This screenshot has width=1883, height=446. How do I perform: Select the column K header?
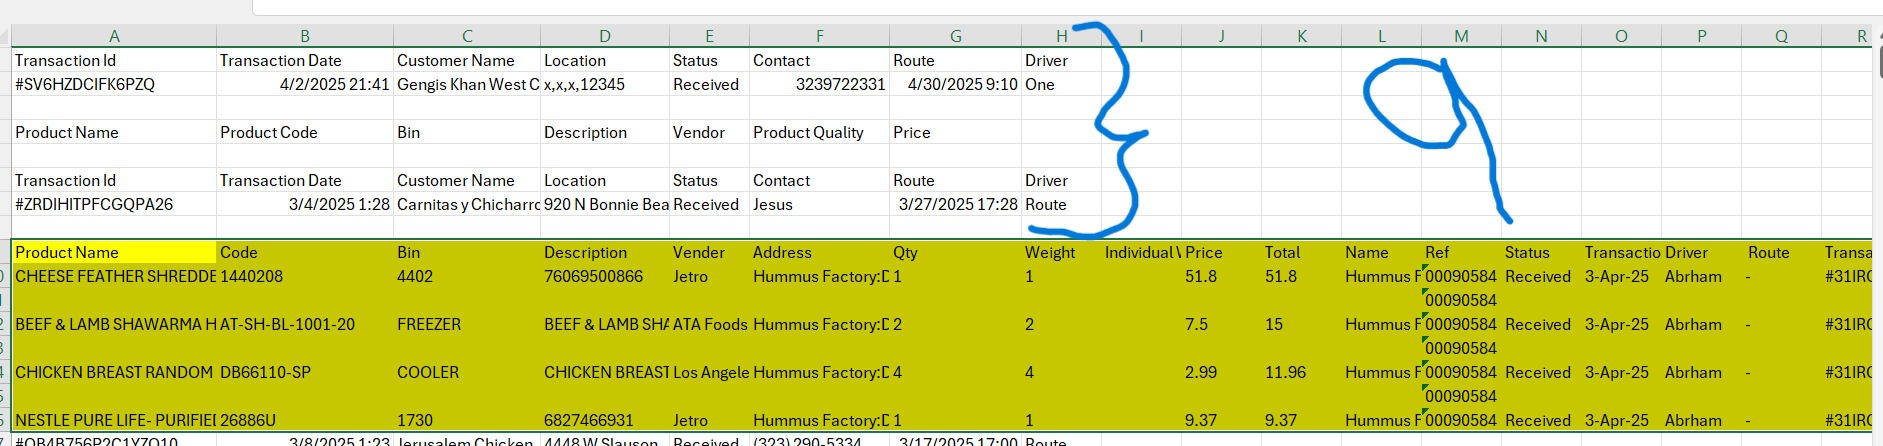tap(1301, 36)
